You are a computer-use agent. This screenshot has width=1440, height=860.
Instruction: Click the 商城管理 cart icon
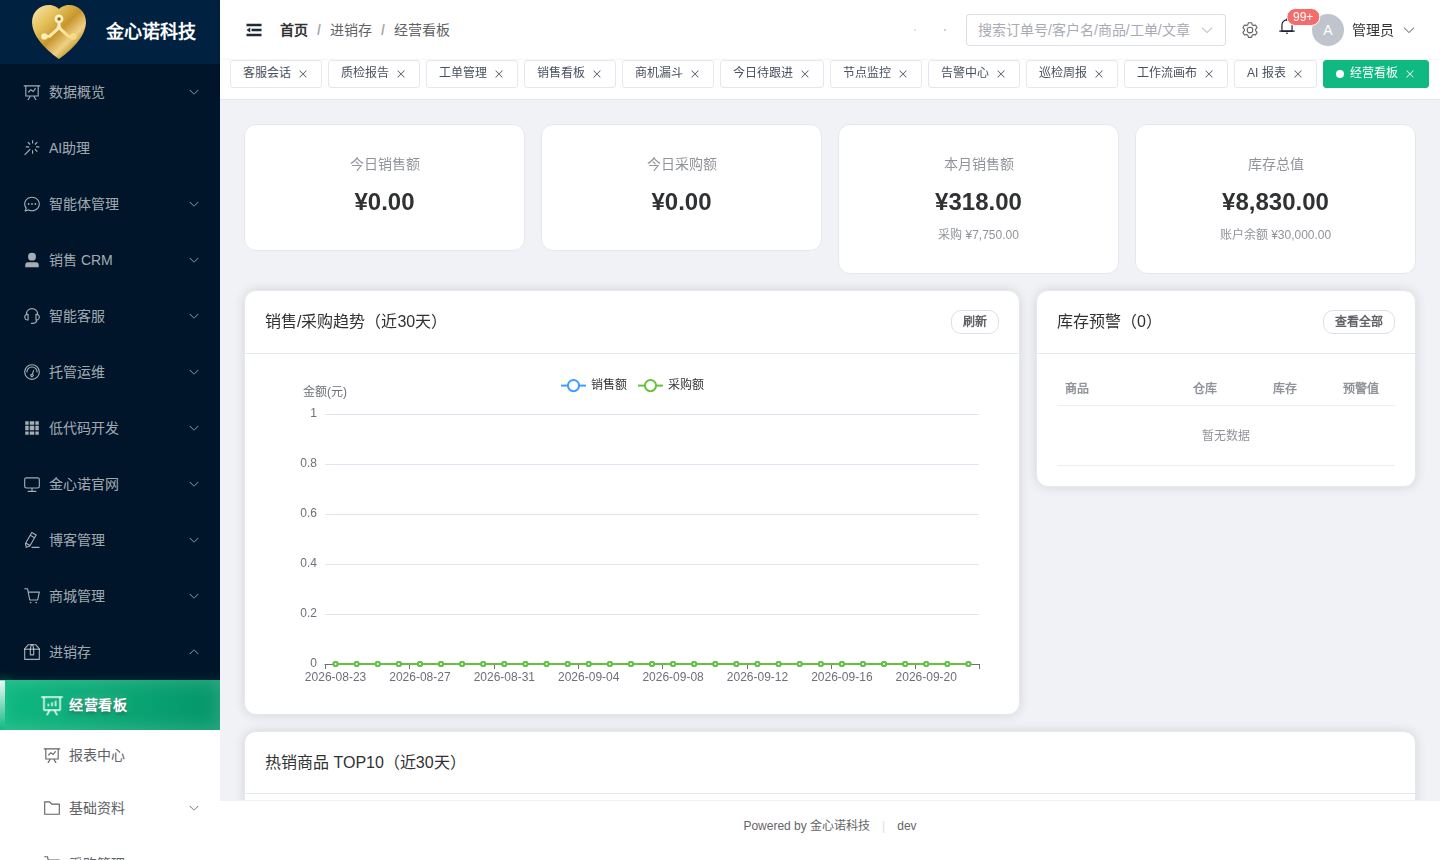click(32, 596)
